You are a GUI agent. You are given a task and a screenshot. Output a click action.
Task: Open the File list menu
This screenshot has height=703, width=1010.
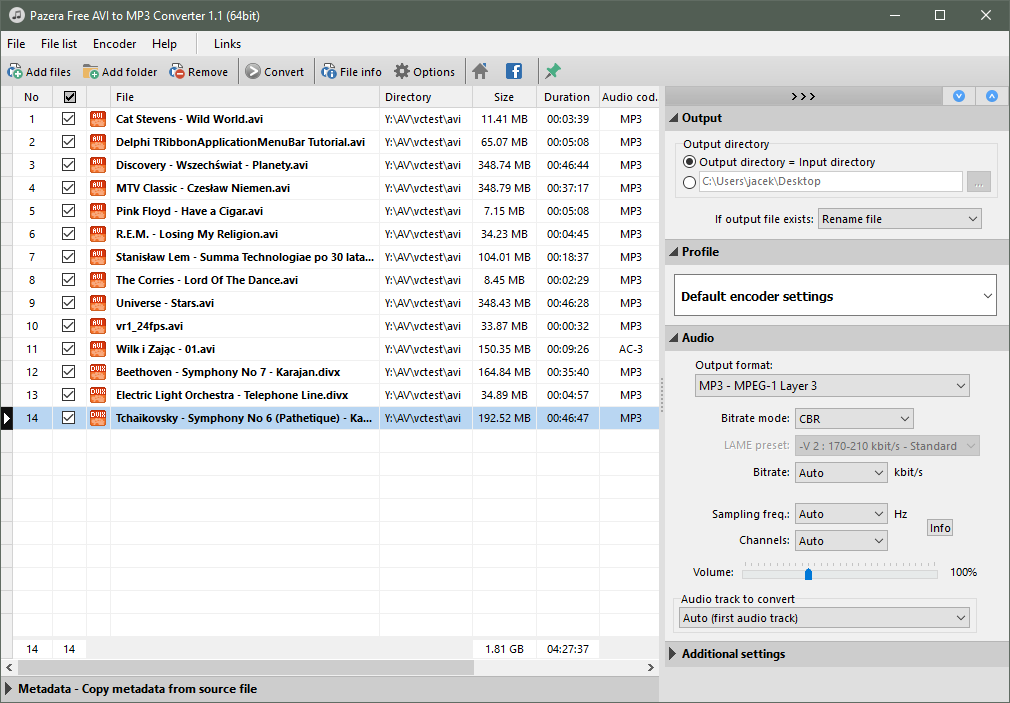tap(59, 44)
